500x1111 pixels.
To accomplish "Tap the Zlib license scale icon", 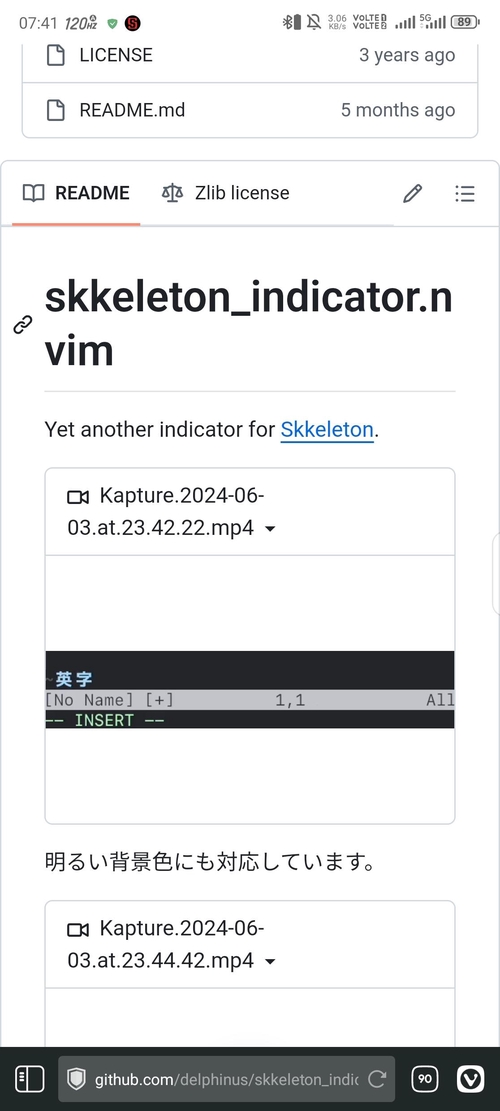I will pyautogui.click(x=172, y=193).
